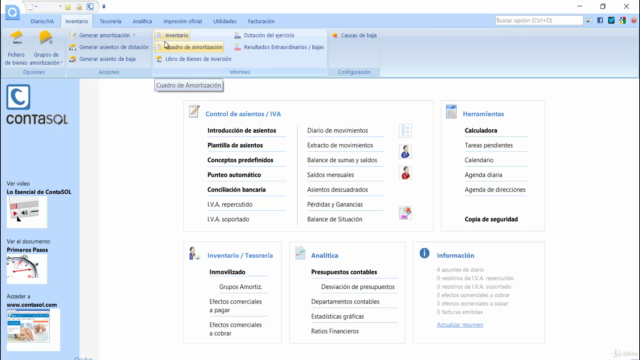
Task: Click Generar asientos de dotación
Action: click(109, 47)
